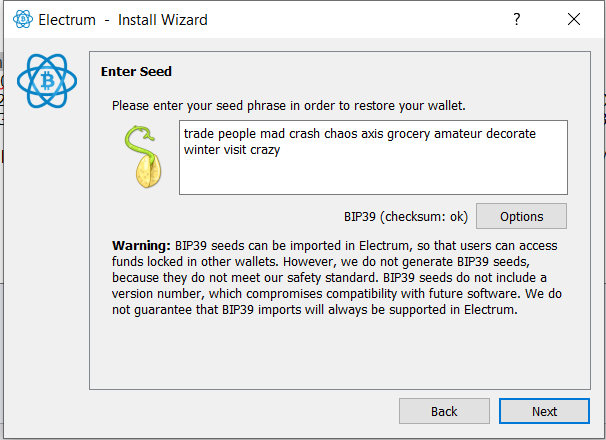Click the bold 'Warning:' label
Screen dimensions: 606x440
pos(141,246)
